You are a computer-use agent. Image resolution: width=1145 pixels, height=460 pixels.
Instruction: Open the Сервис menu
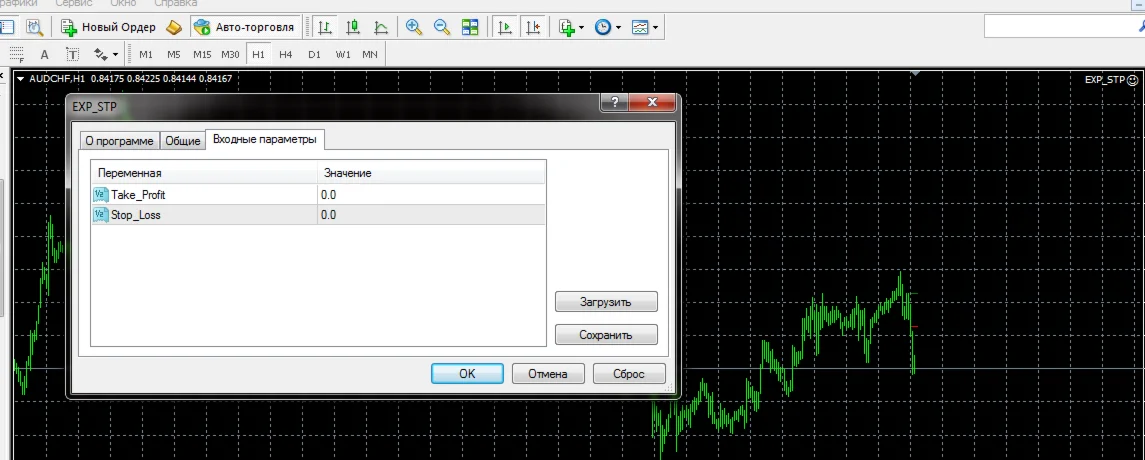click(x=74, y=4)
